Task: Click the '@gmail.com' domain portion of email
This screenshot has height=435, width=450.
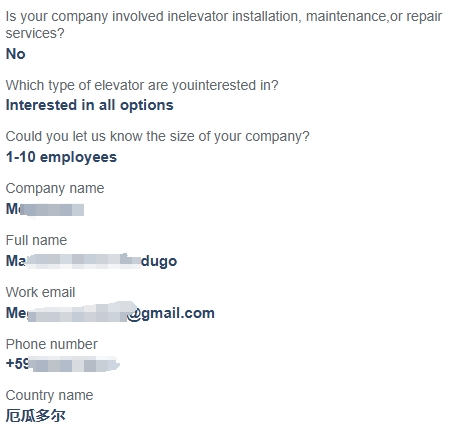Action: click(171, 314)
